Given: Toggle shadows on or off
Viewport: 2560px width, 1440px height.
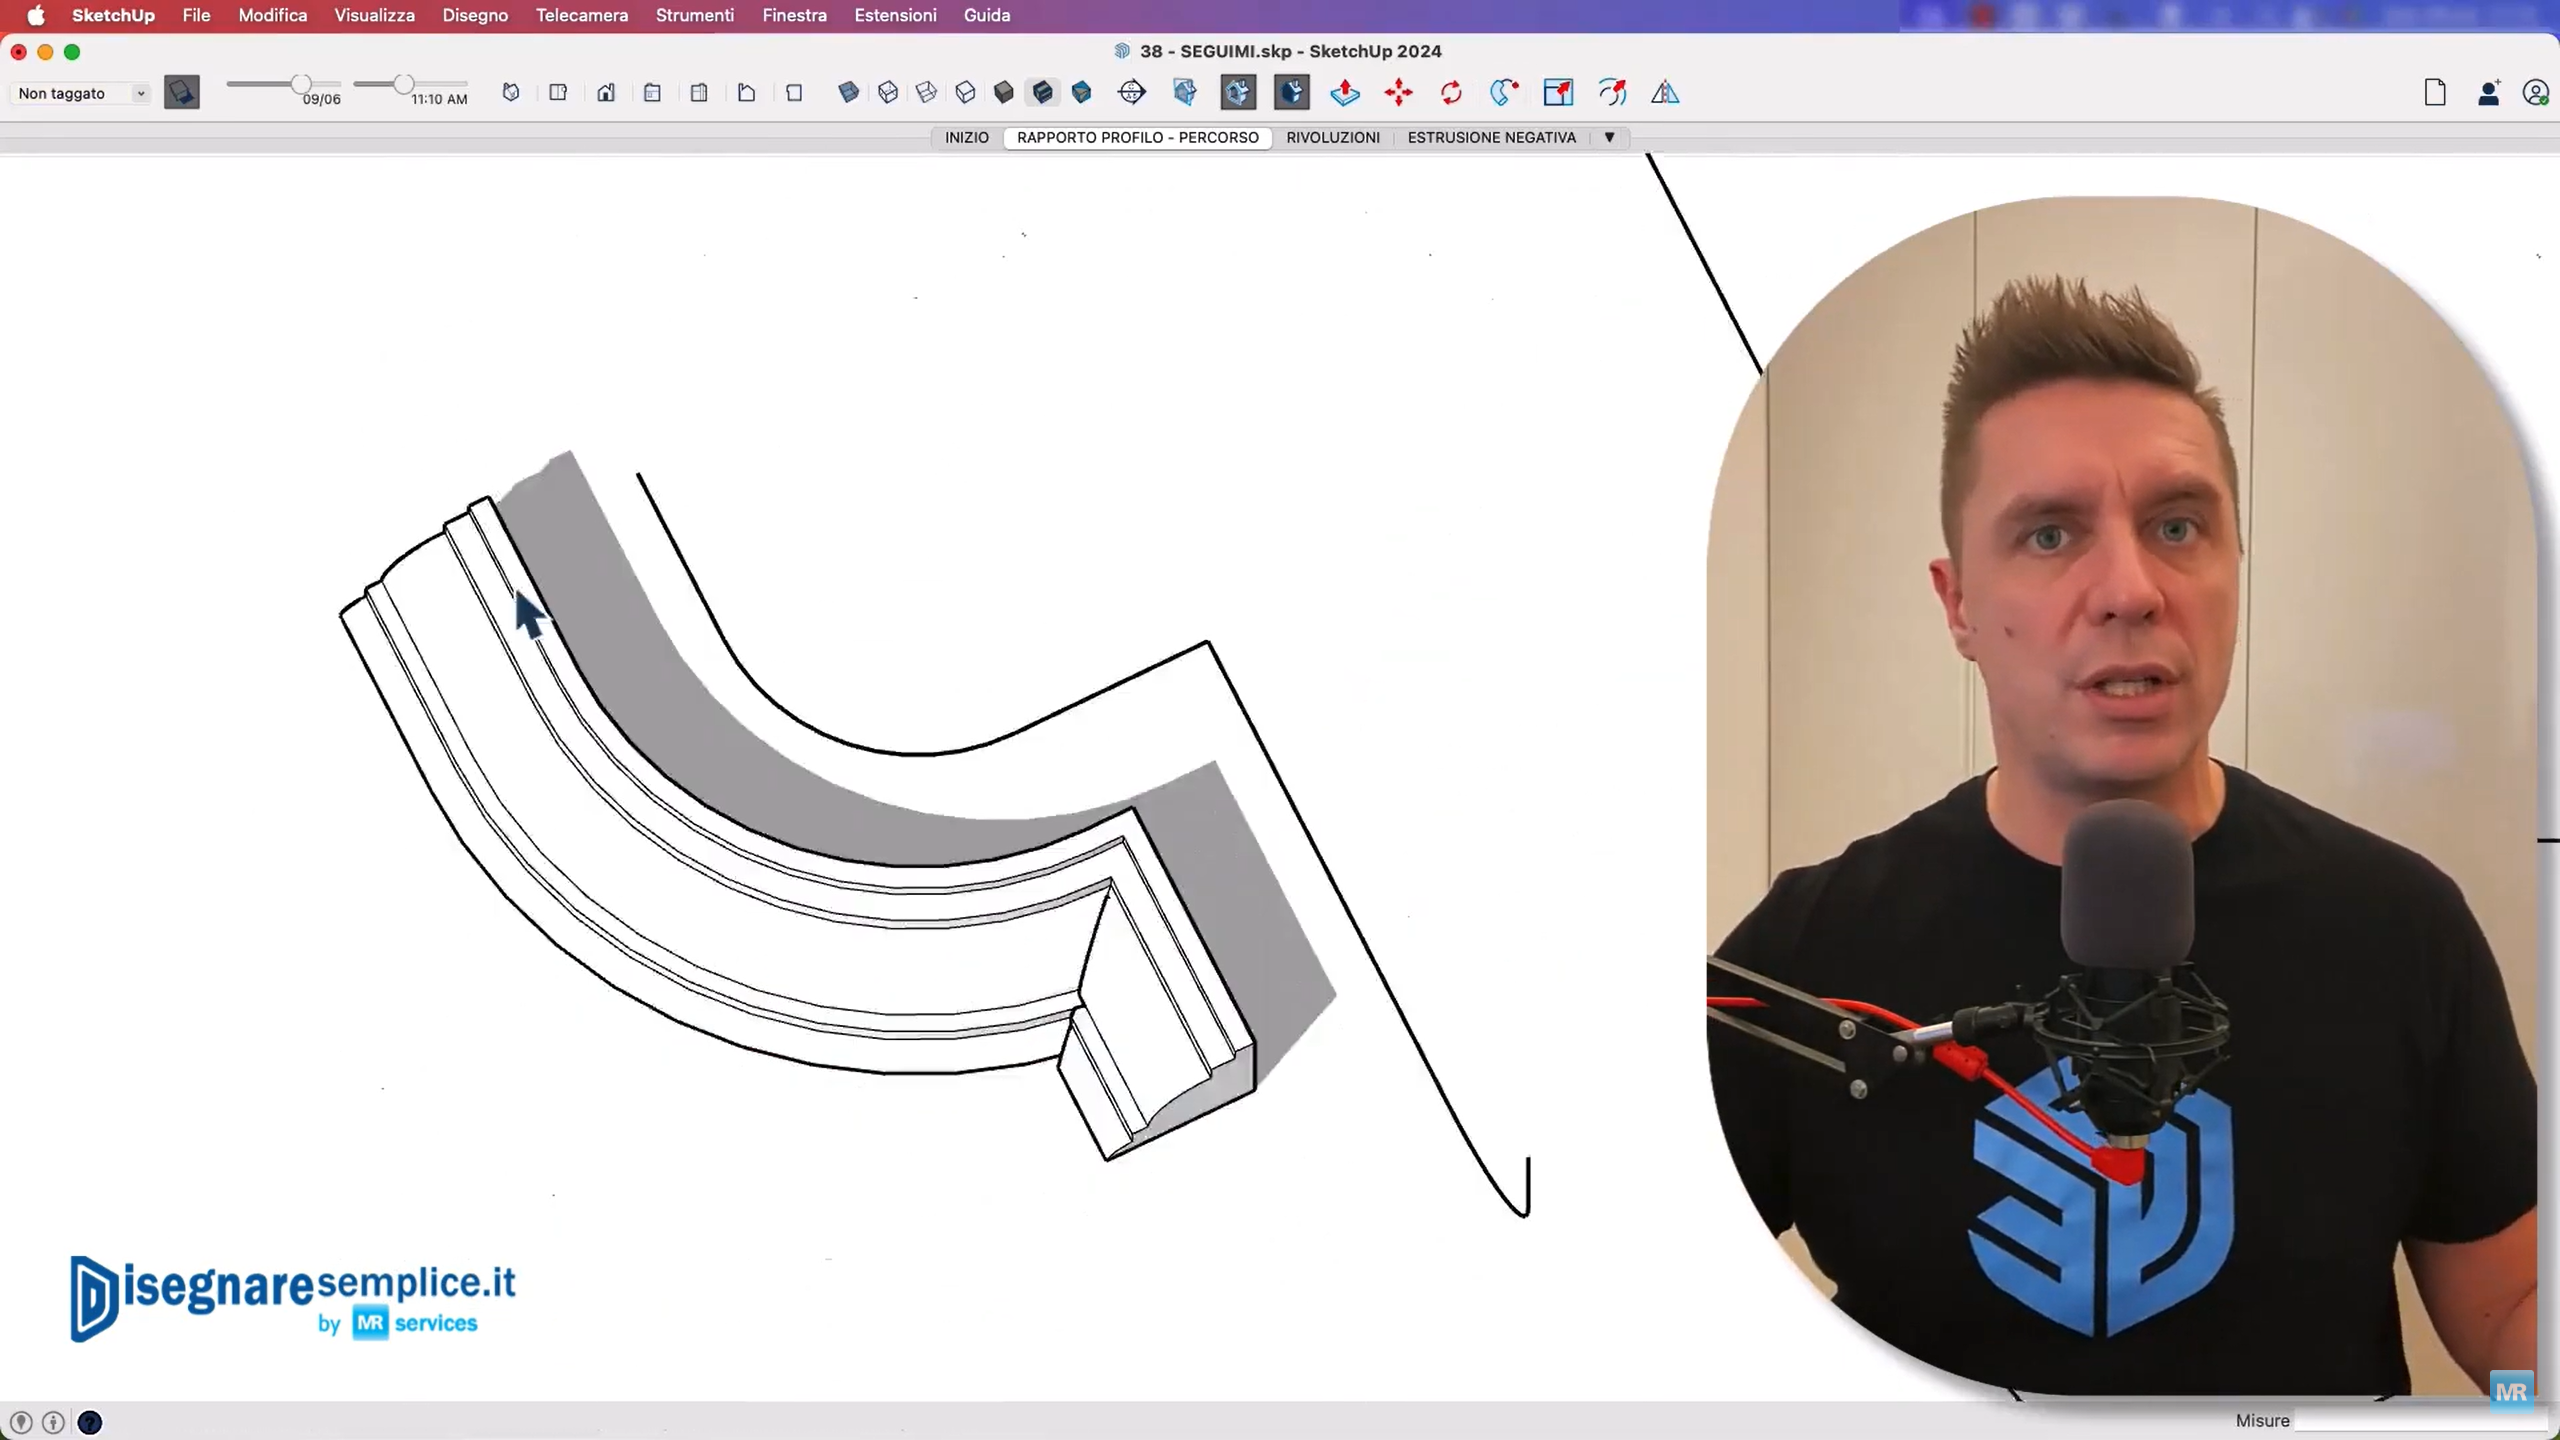Looking at the screenshot, I should pyautogui.click(x=181, y=92).
